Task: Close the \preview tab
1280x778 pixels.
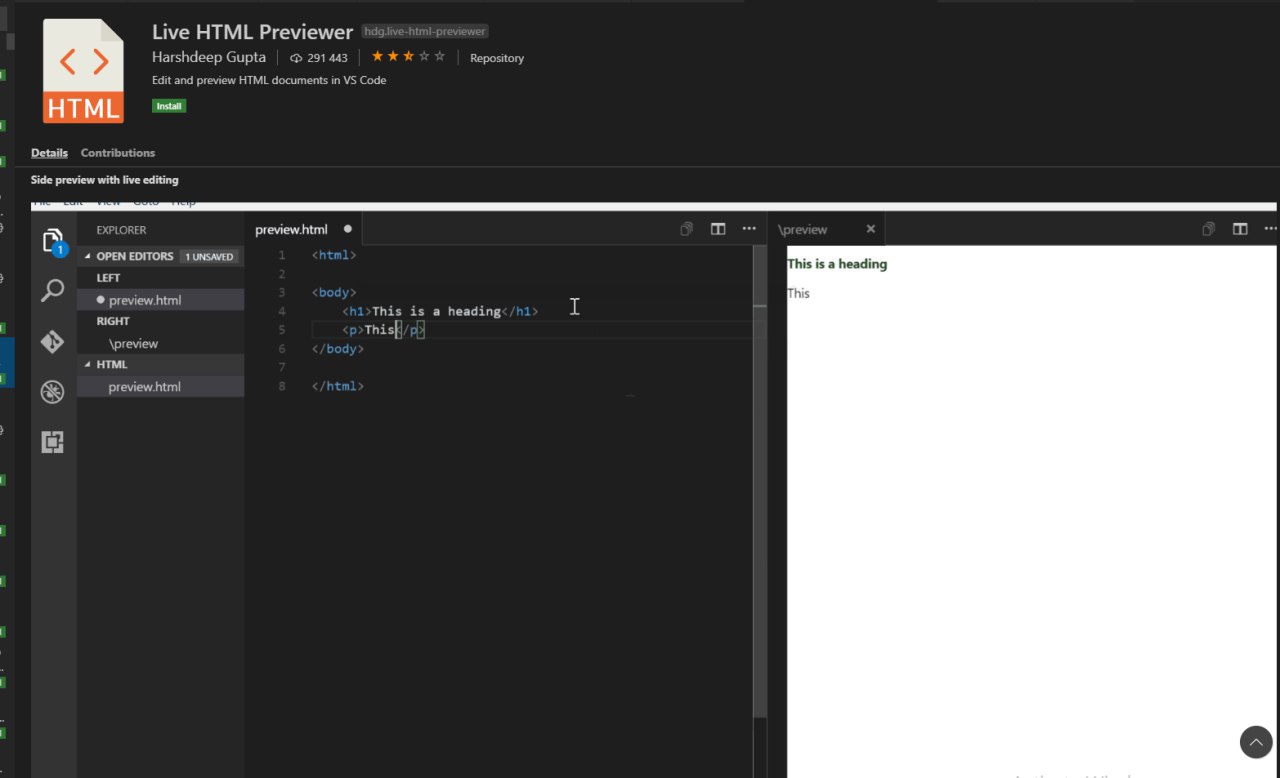Action: [x=870, y=229]
